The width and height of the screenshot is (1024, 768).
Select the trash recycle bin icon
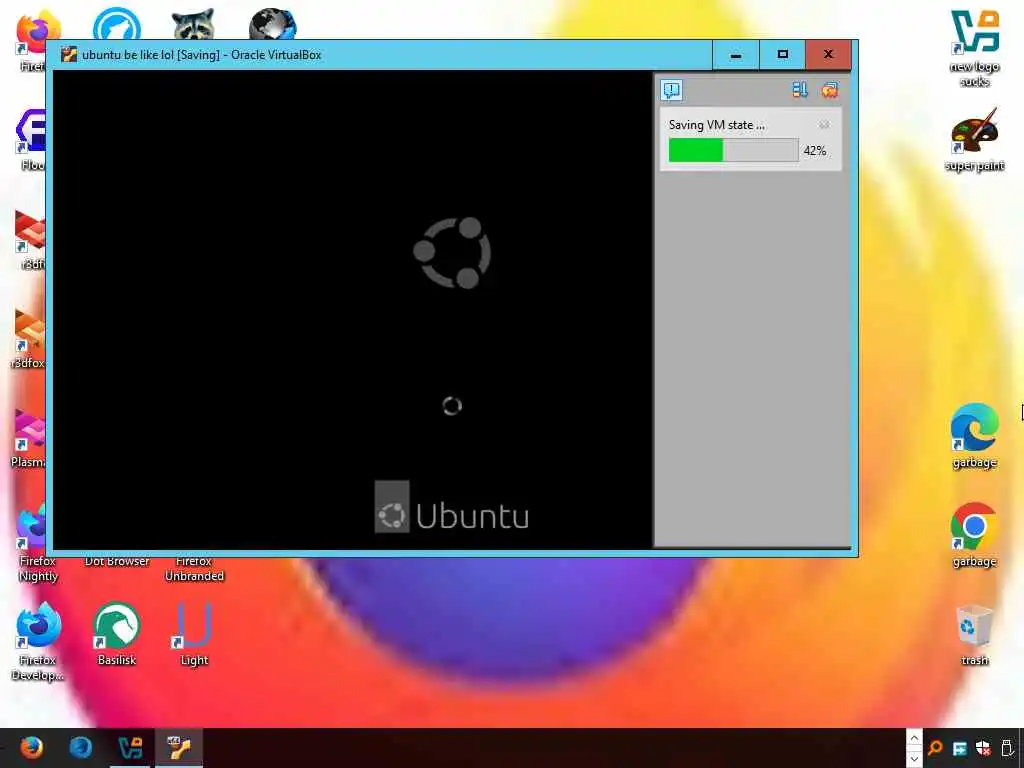coord(974,635)
